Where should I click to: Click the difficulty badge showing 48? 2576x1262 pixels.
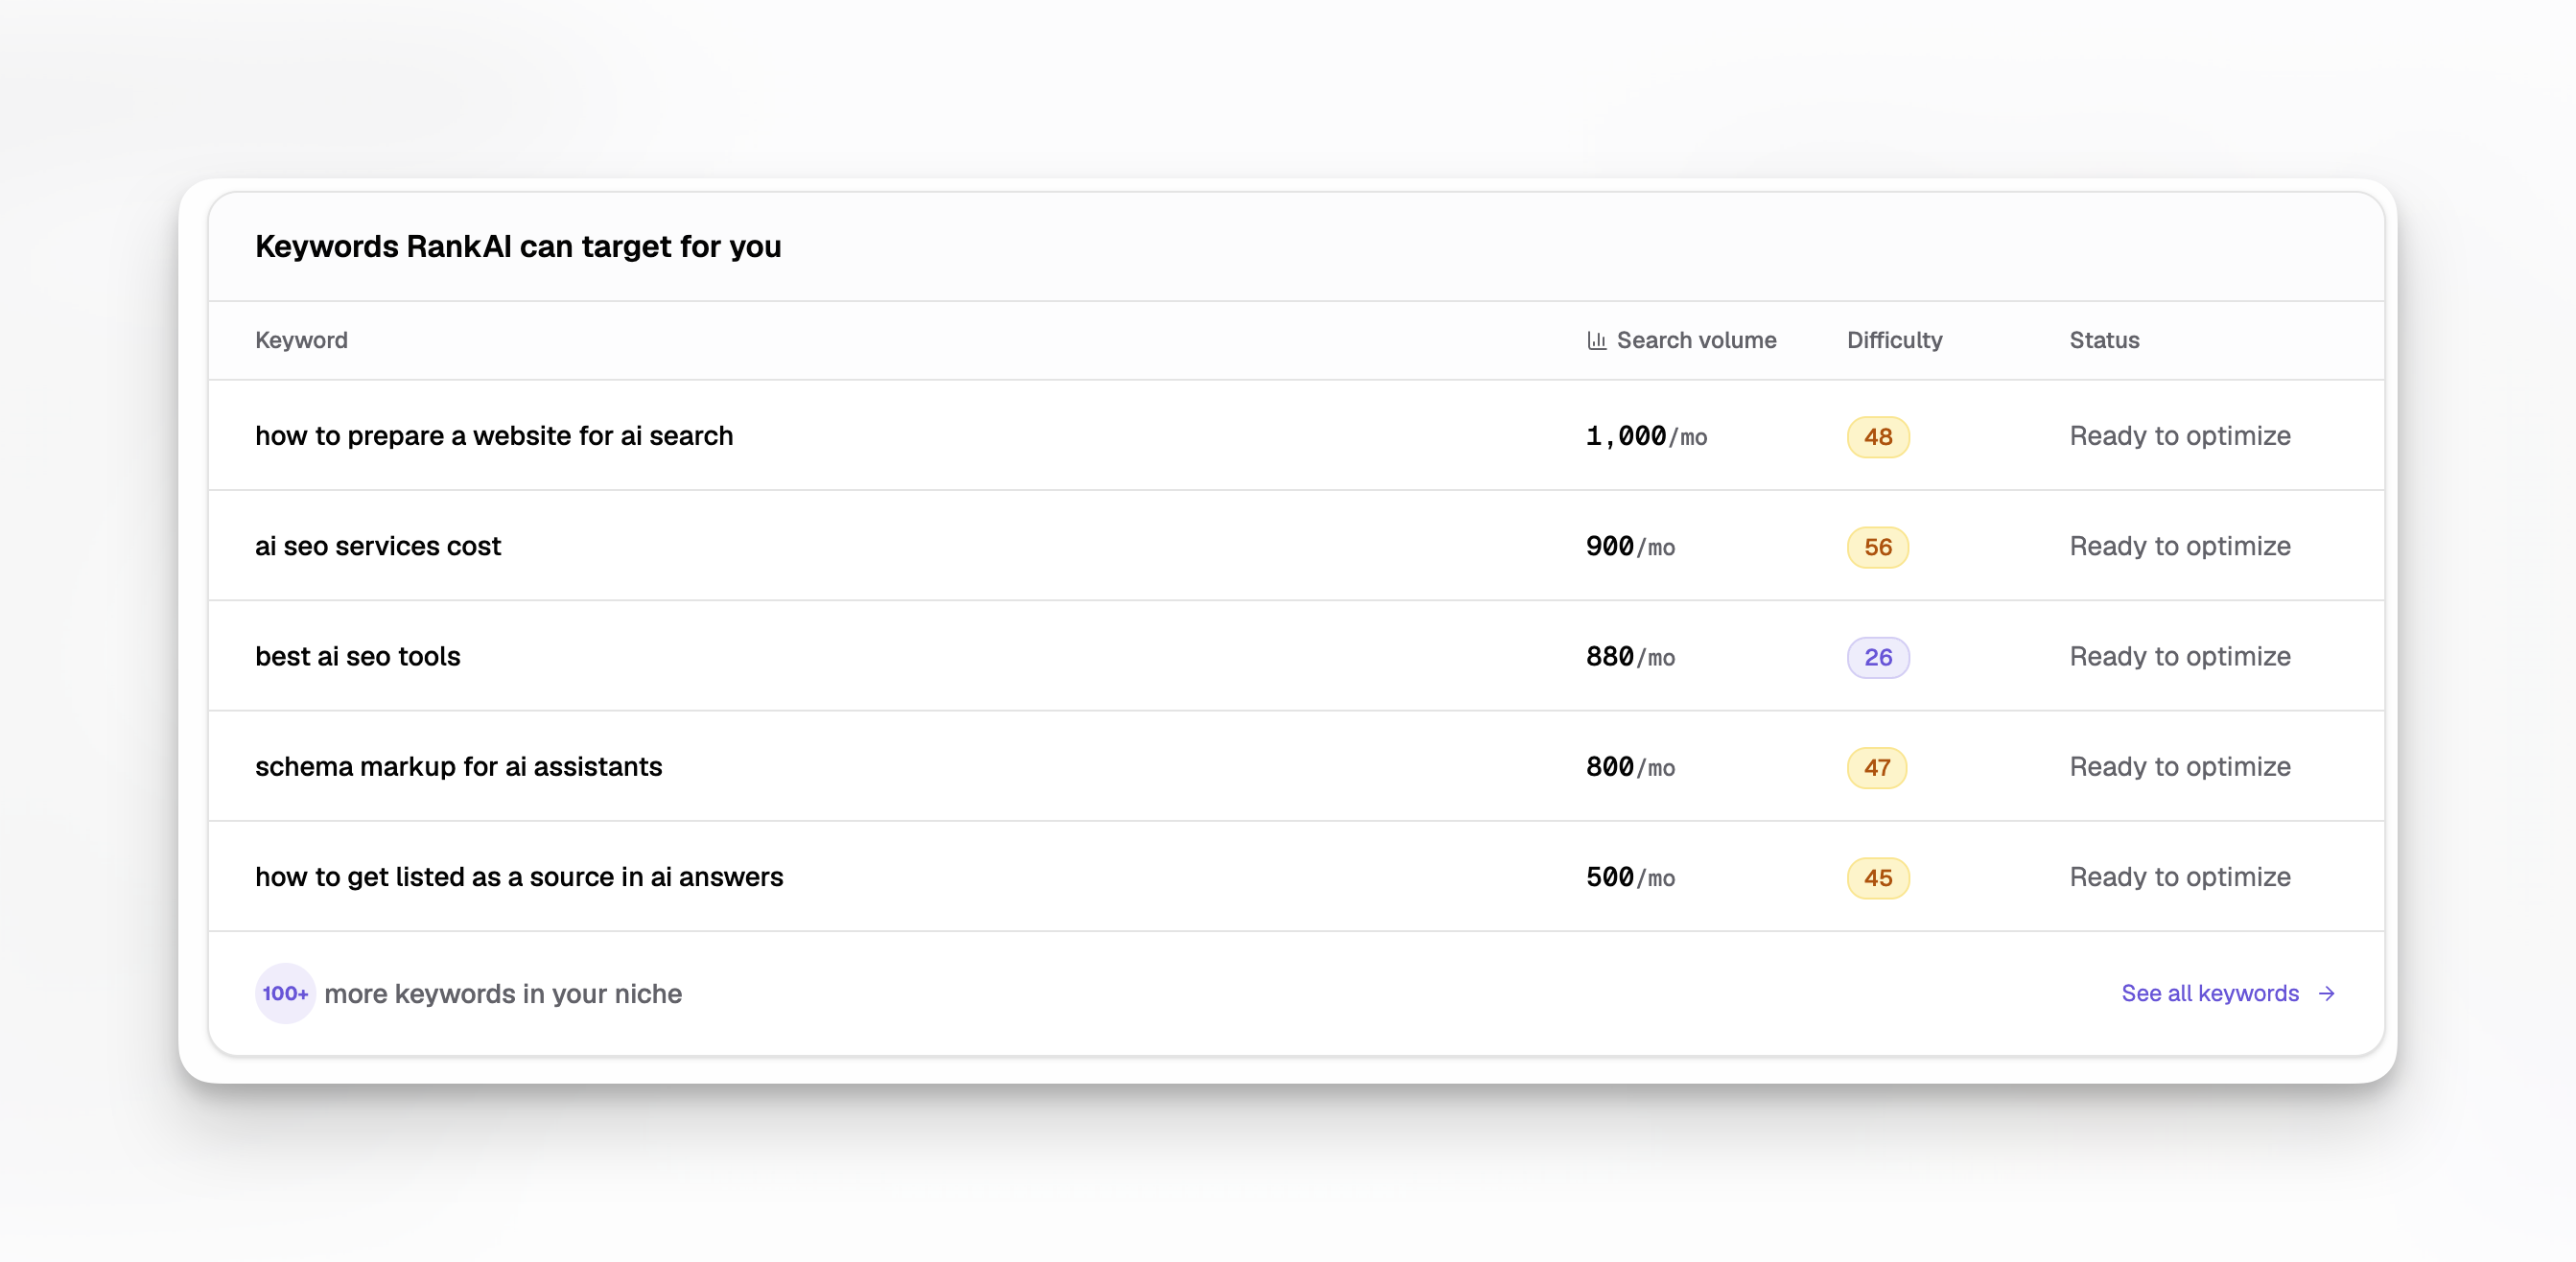click(1878, 437)
